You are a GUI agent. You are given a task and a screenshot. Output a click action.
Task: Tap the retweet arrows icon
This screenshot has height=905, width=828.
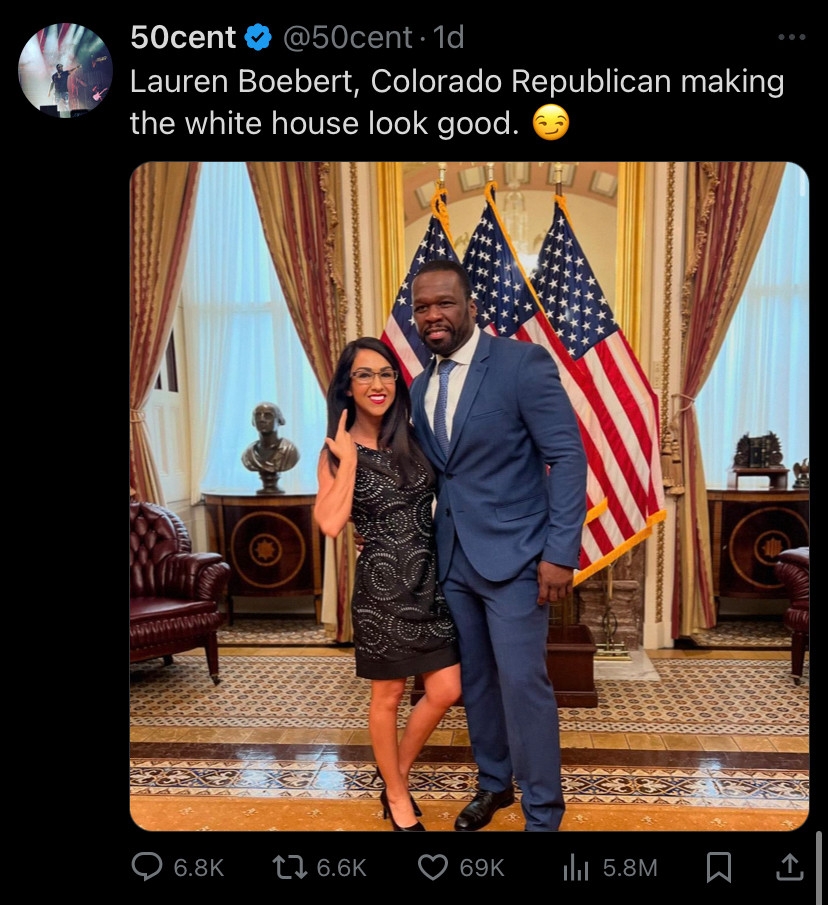pos(291,867)
